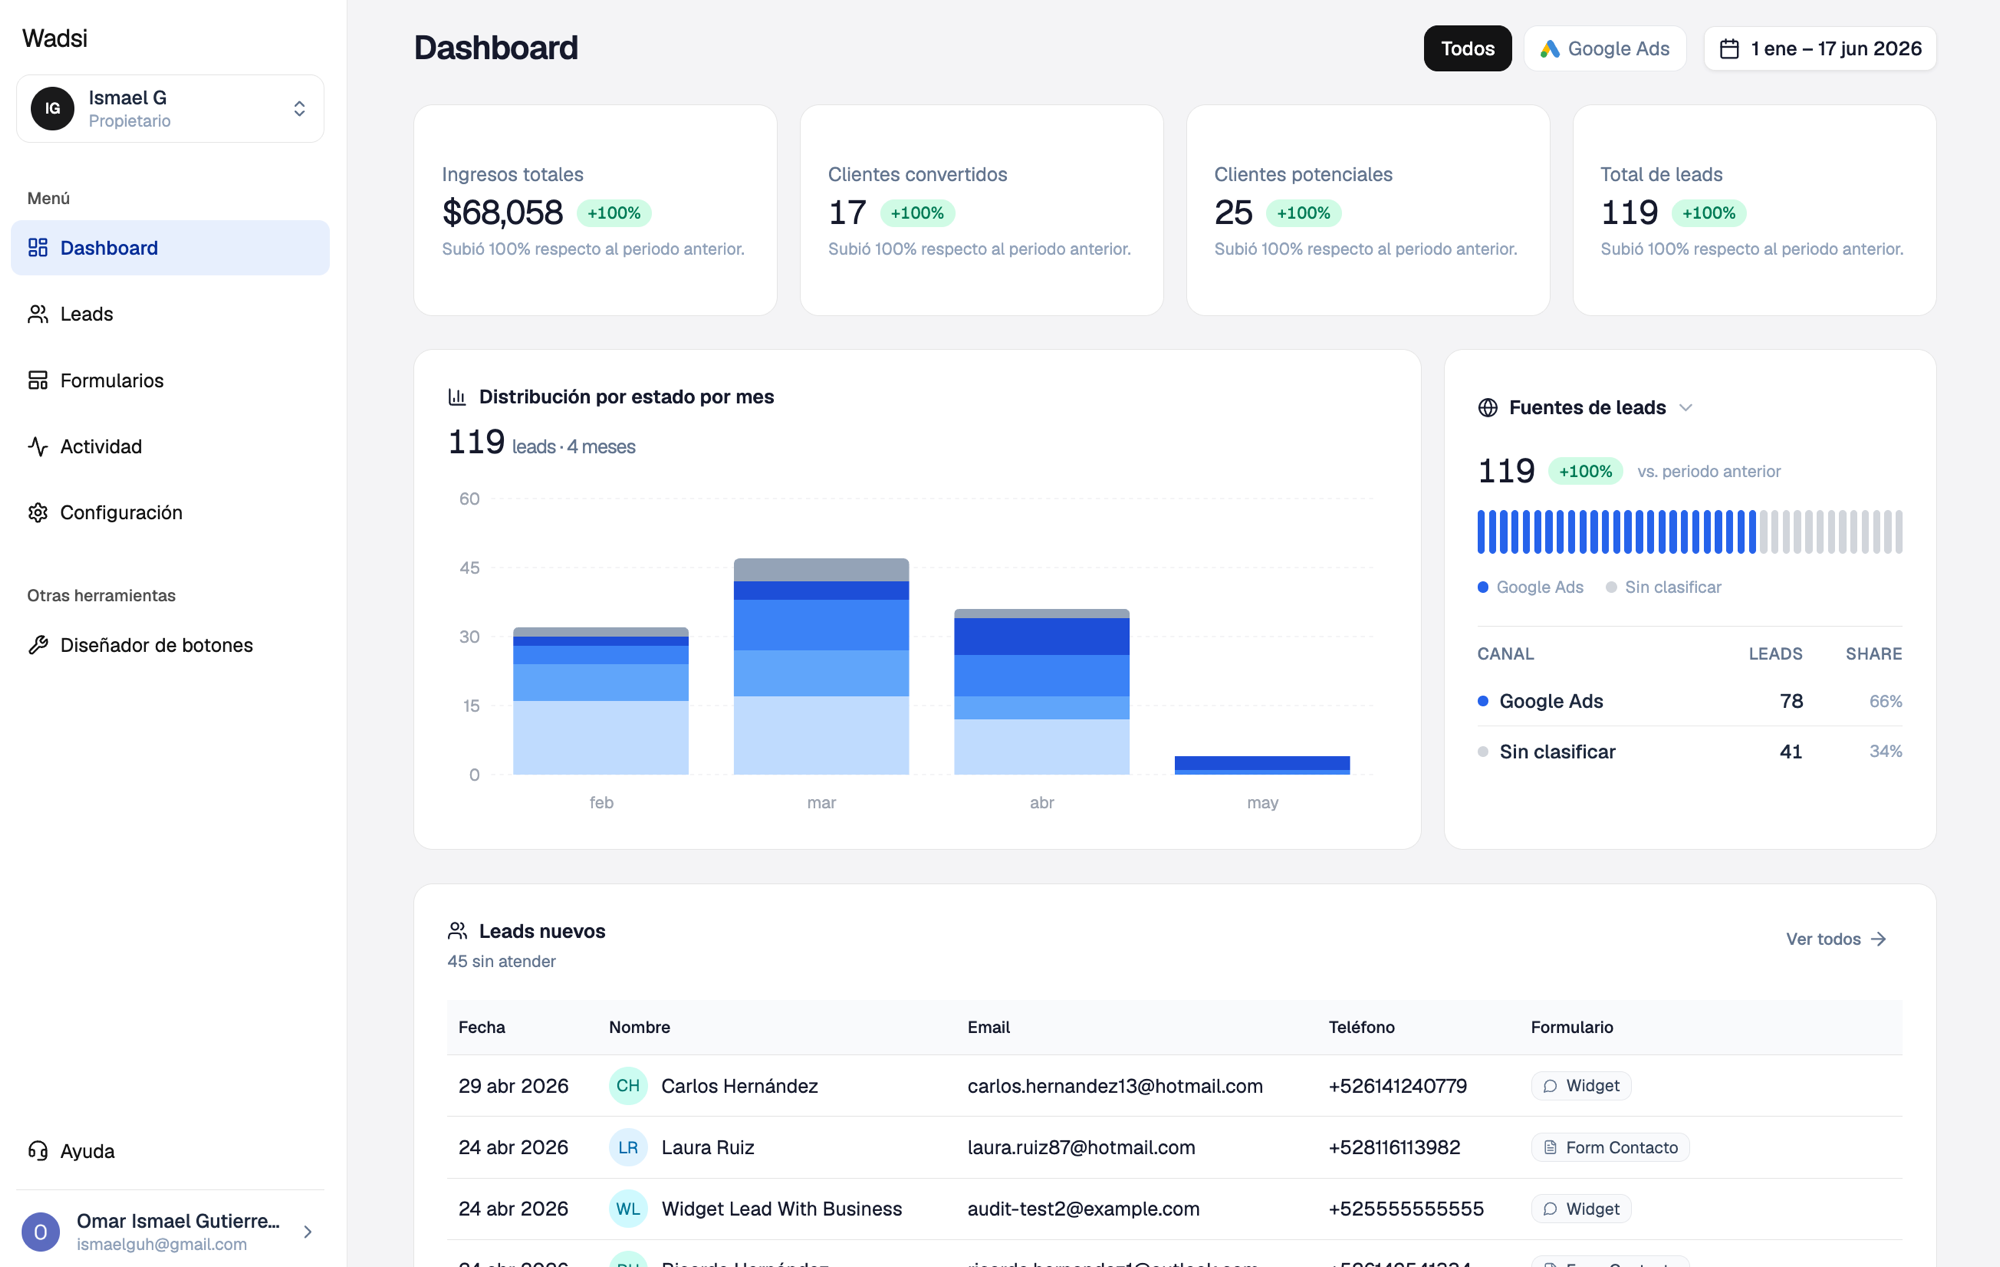Open the Formularios section
Screen dimensions: 2000x1267
[170, 380]
